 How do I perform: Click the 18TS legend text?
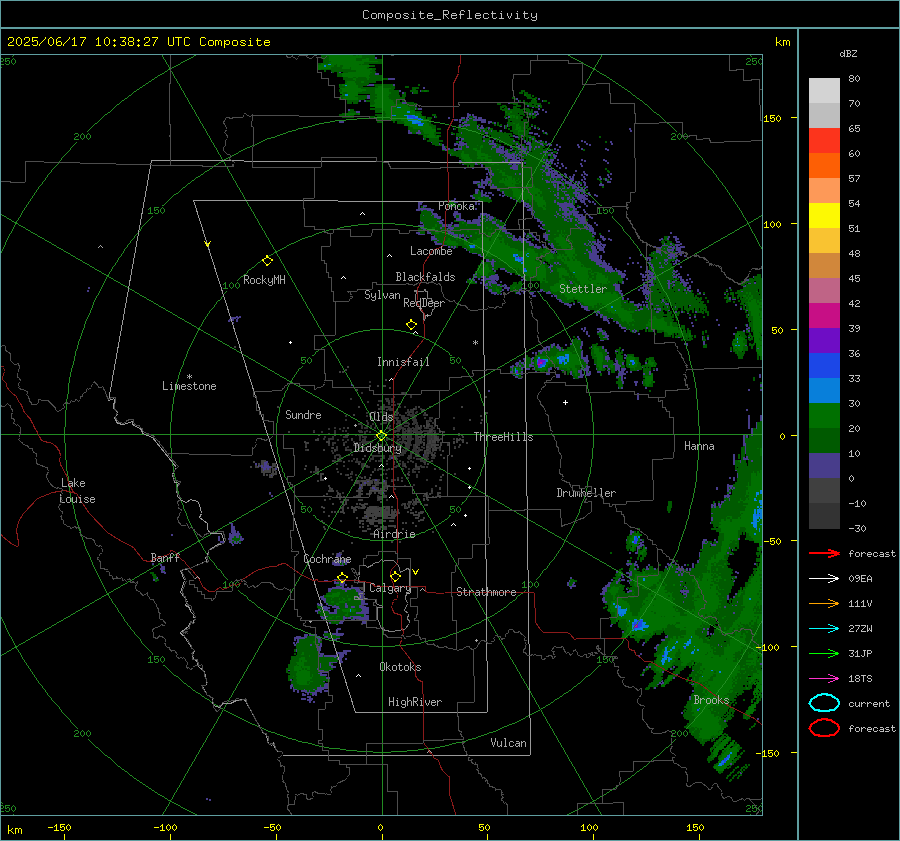[860, 679]
